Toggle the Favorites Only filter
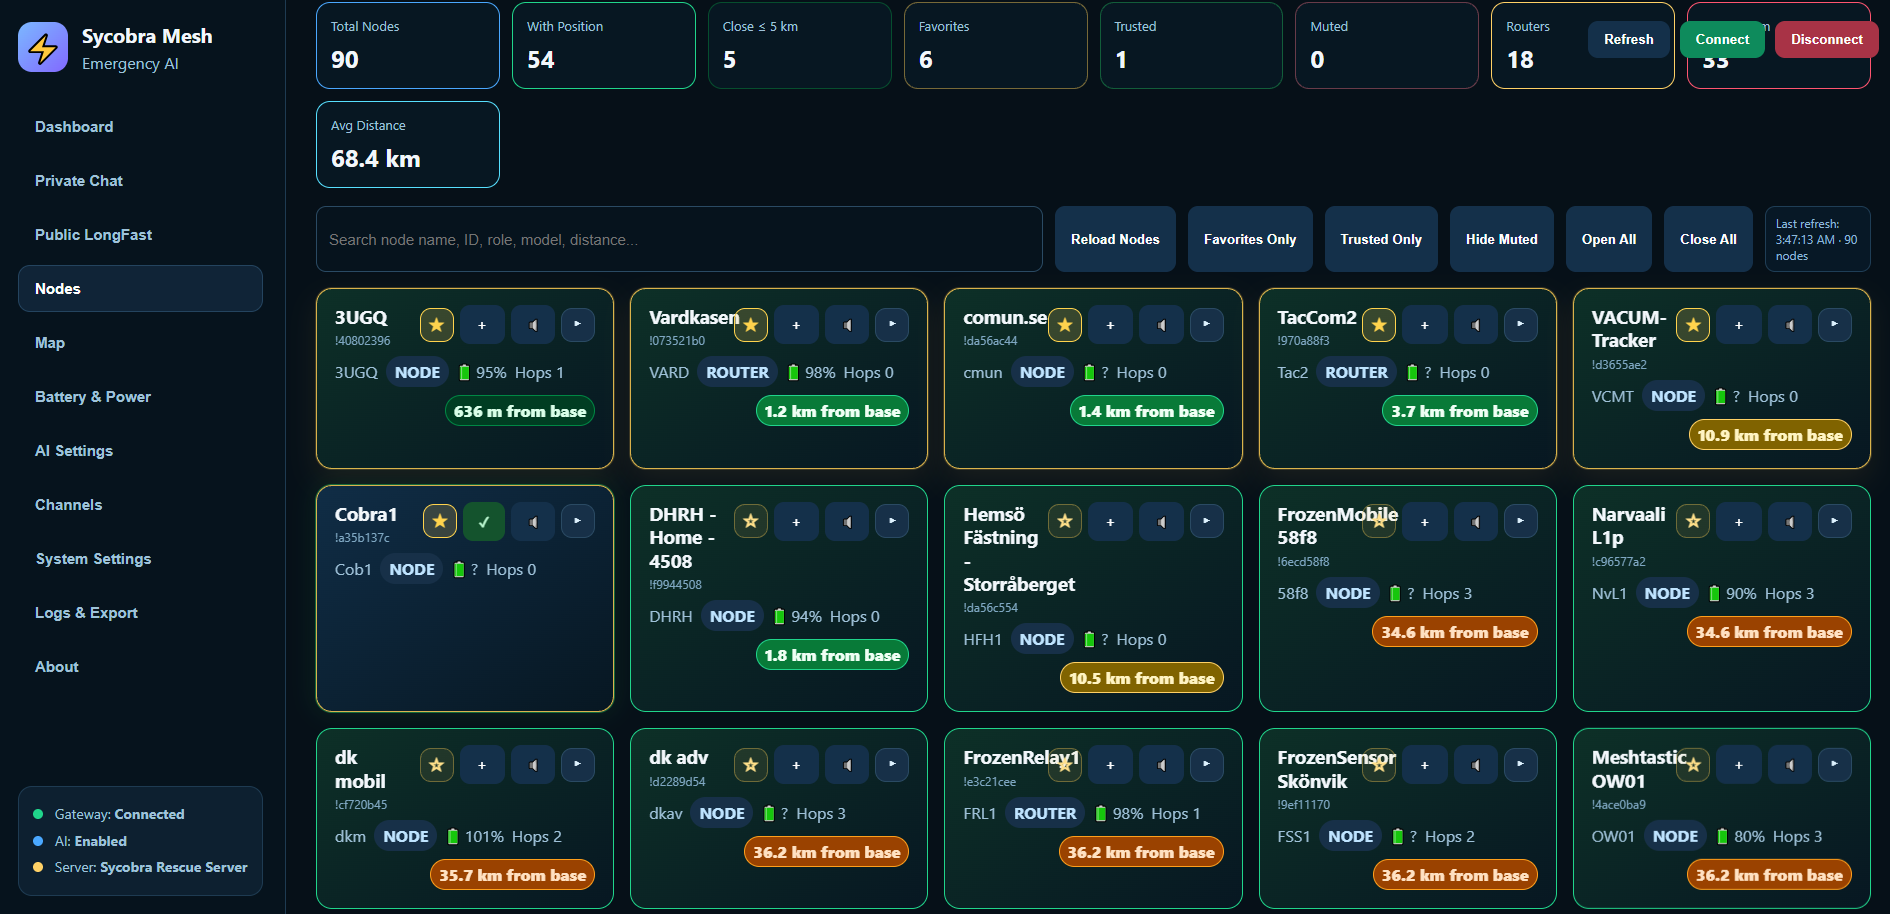The width and height of the screenshot is (1890, 914). tap(1250, 239)
